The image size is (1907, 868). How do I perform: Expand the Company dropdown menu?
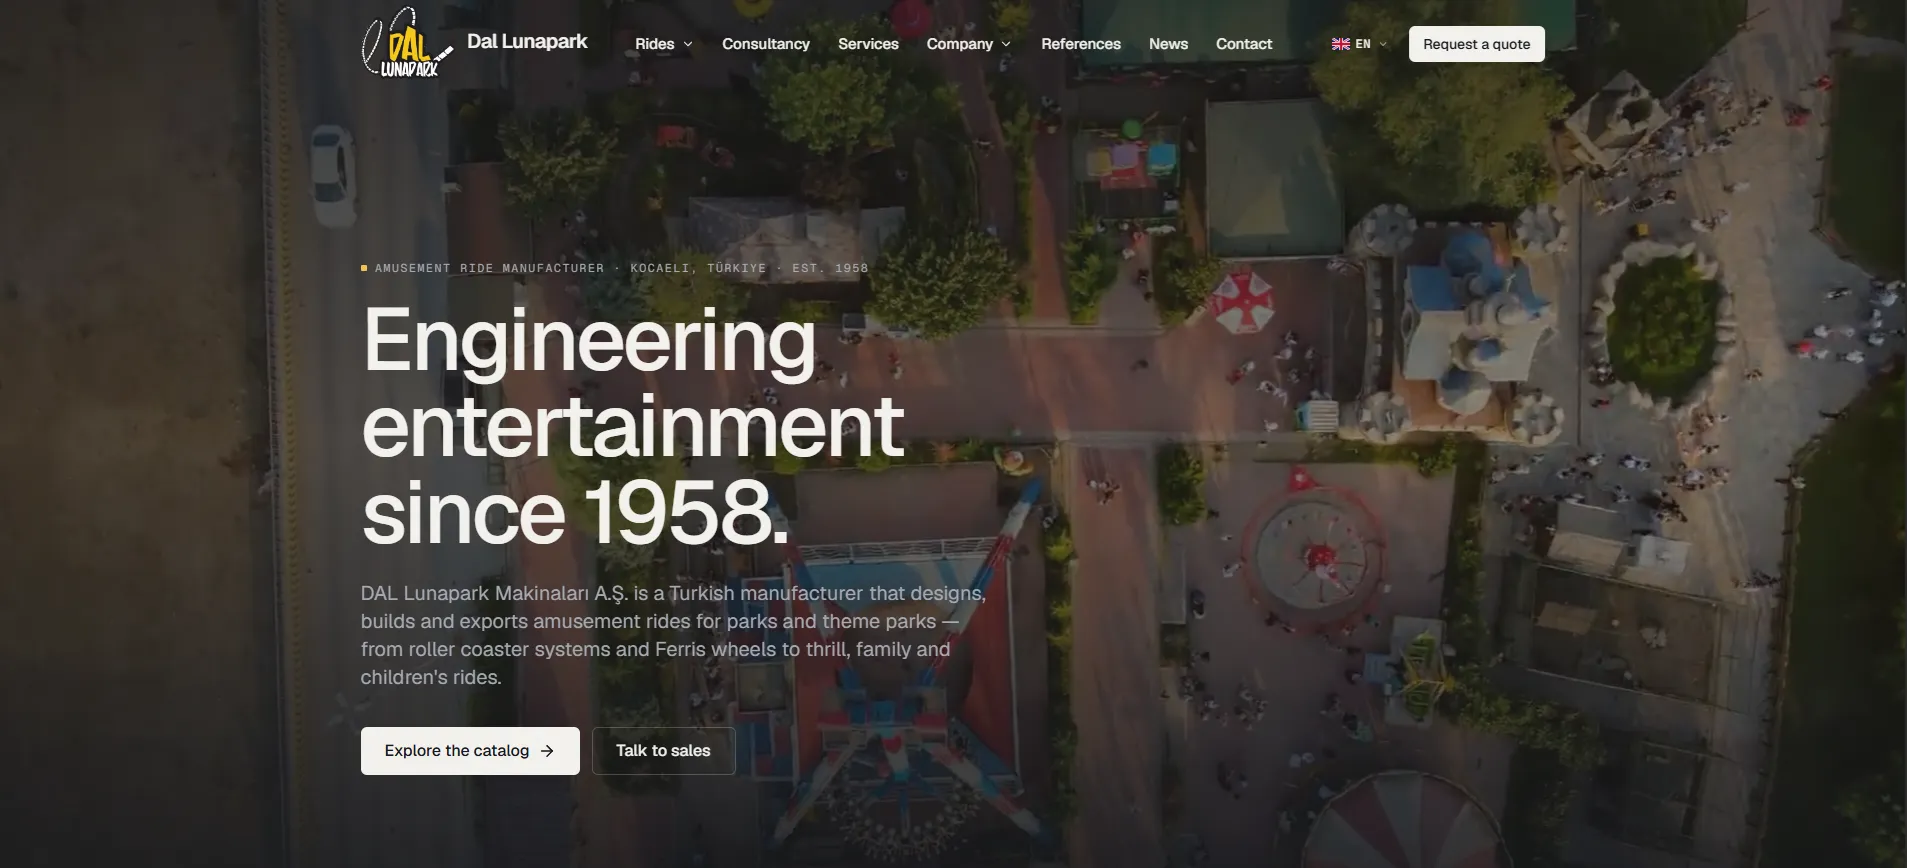[x=969, y=44]
